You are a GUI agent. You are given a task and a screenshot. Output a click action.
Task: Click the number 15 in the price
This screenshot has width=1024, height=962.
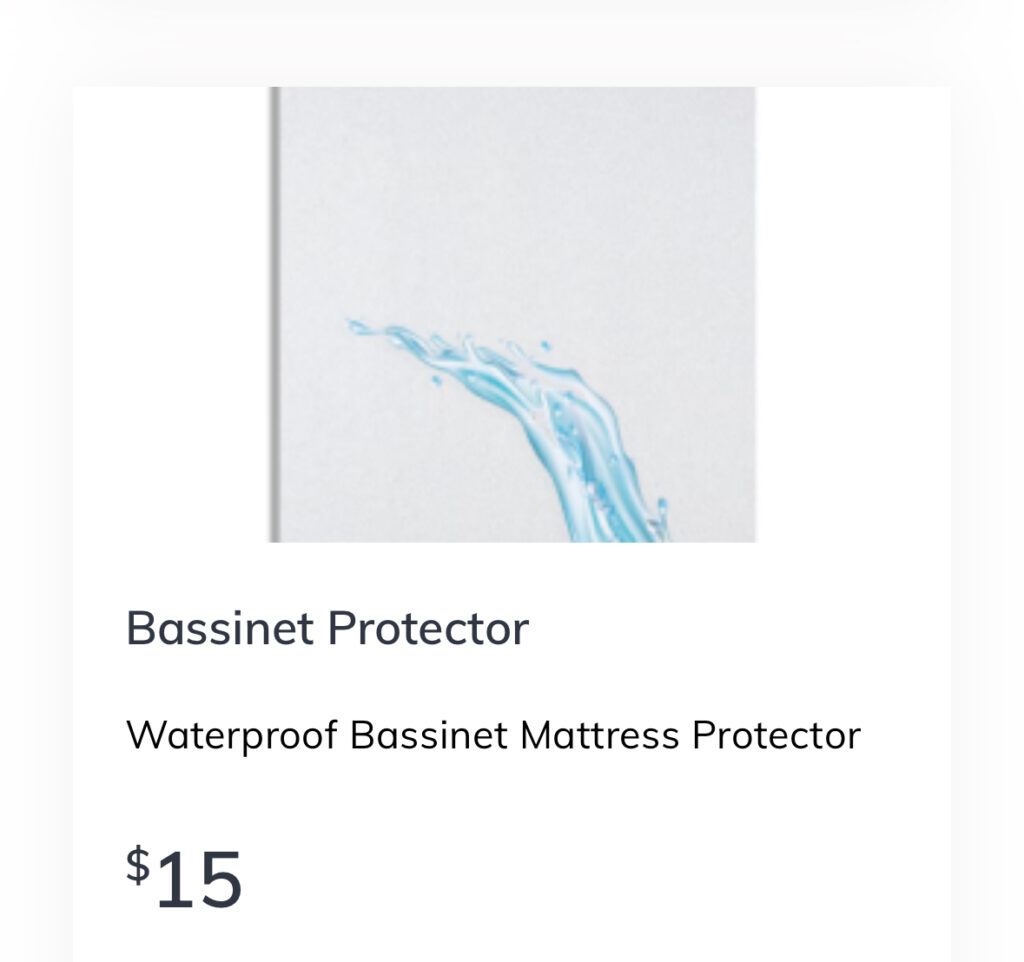coord(199,880)
